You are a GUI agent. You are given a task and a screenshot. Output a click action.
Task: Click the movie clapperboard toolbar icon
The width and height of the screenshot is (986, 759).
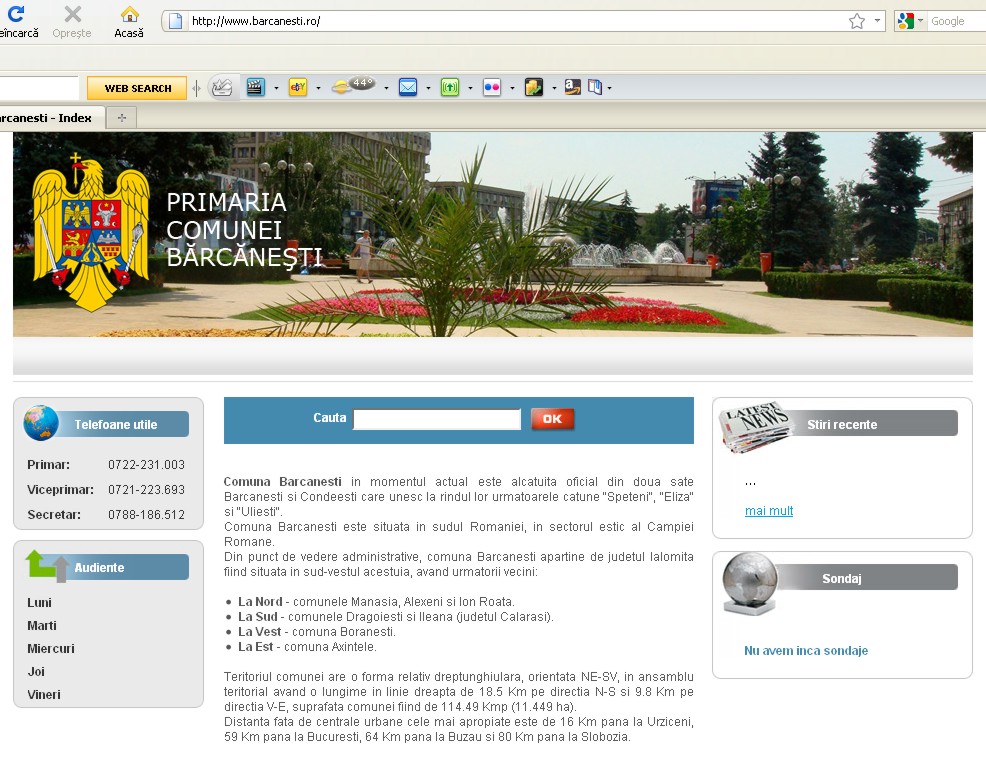point(256,87)
